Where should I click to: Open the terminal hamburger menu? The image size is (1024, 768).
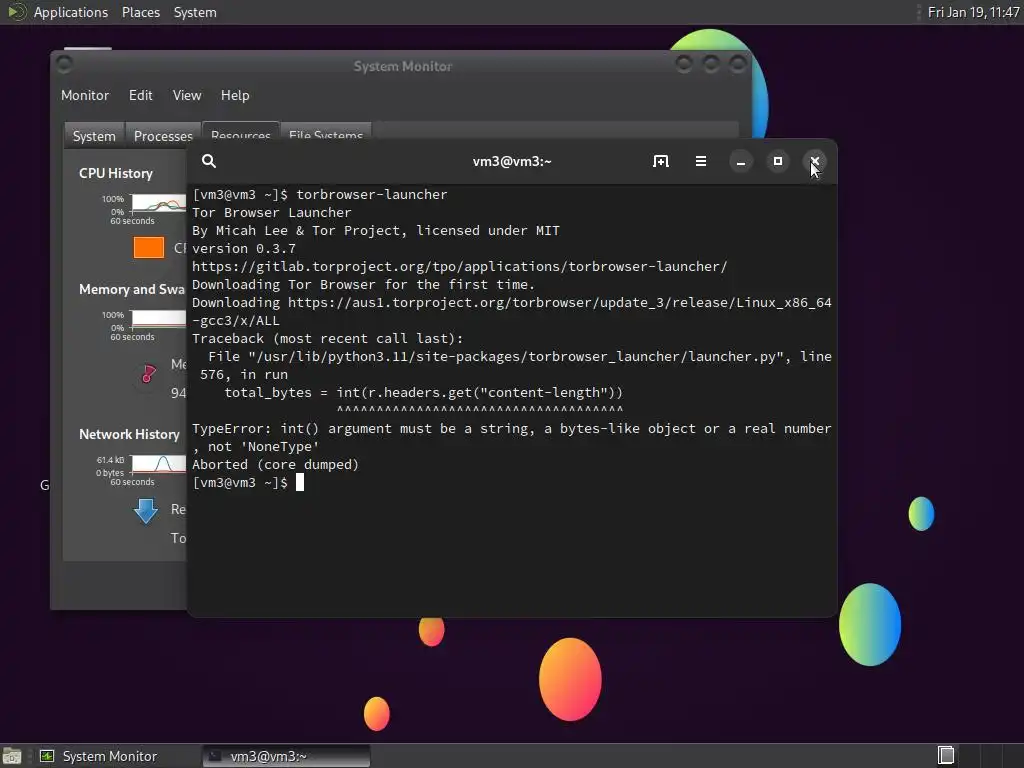coord(701,161)
